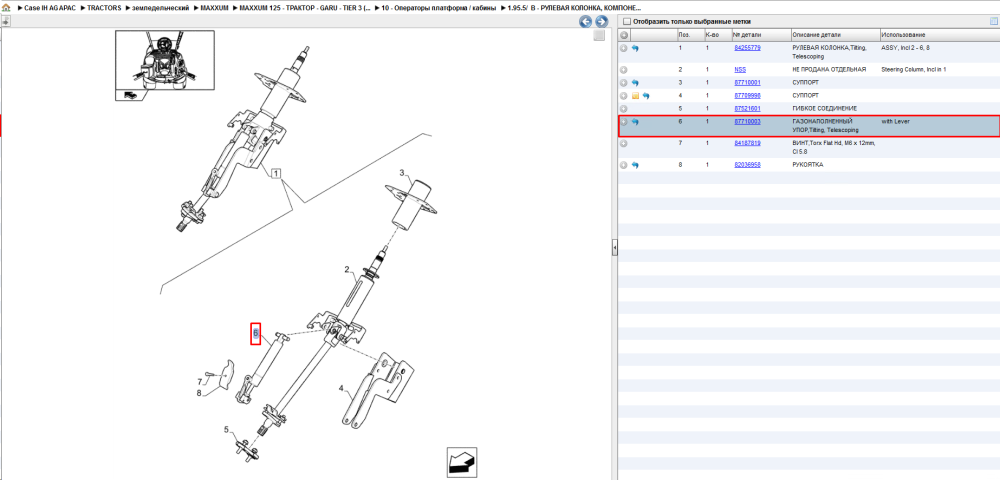Open part number link 87709998
The width and height of the screenshot is (1000, 480).
[747, 96]
